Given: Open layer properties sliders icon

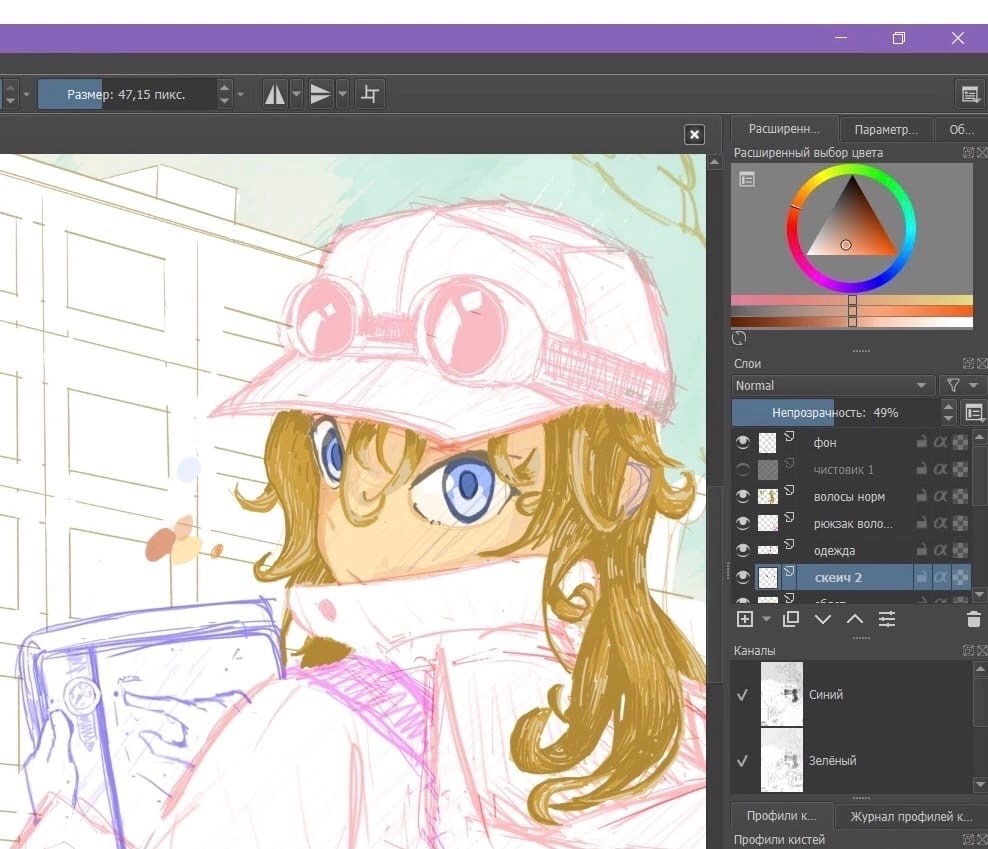Looking at the screenshot, I should [x=887, y=619].
